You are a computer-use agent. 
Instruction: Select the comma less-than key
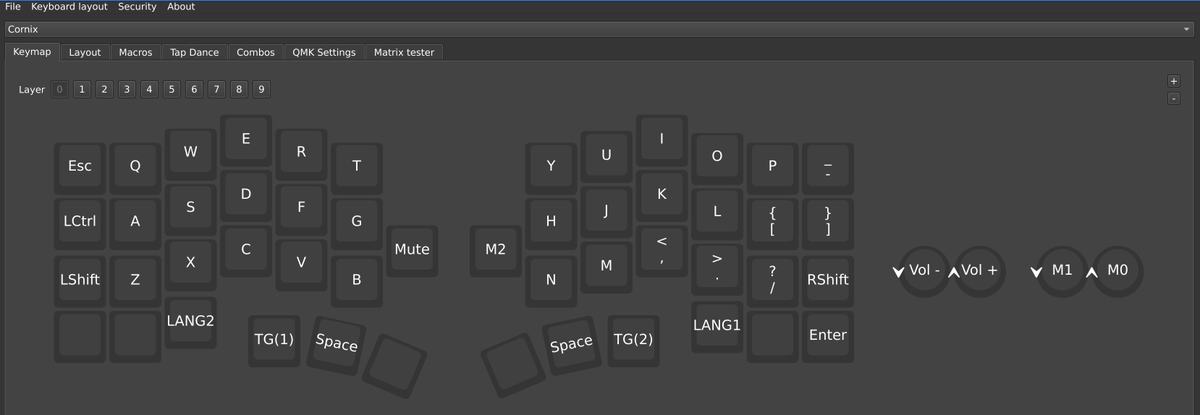pos(661,251)
